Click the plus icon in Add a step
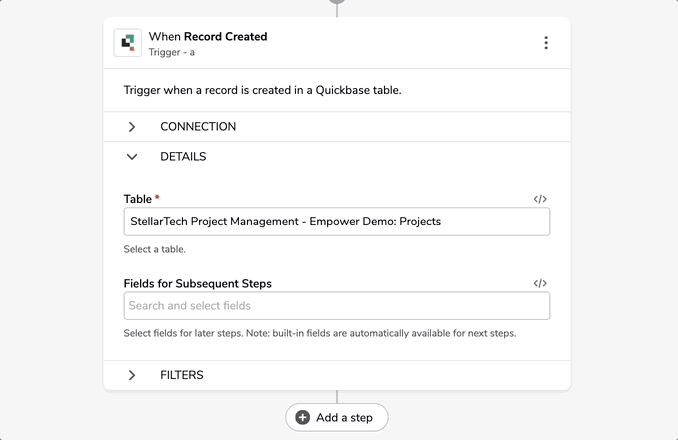This screenshot has width=678, height=440. tap(303, 418)
